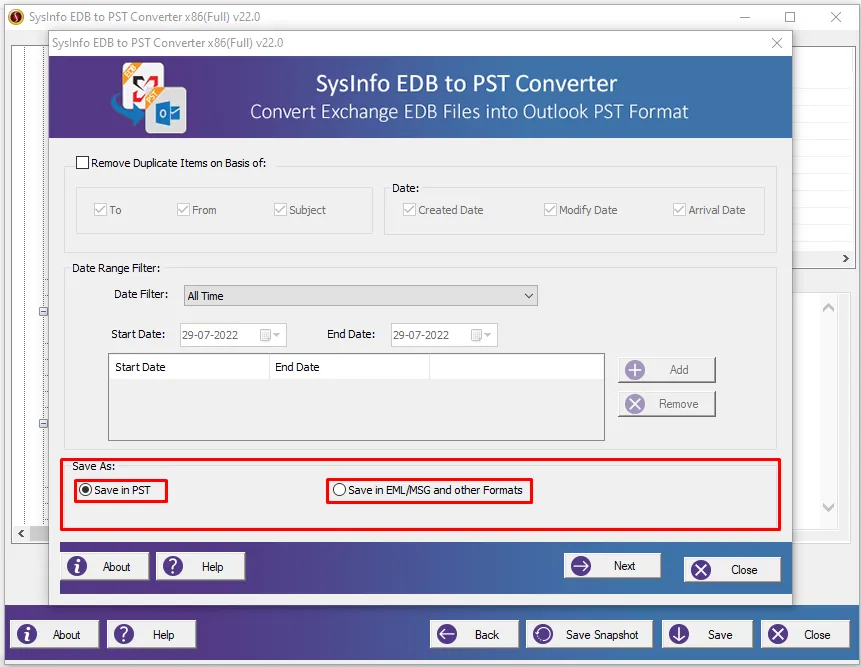This screenshot has width=861, height=667.
Task: Click the circular Save Snapshot icon
Action: pyautogui.click(x=544, y=634)
